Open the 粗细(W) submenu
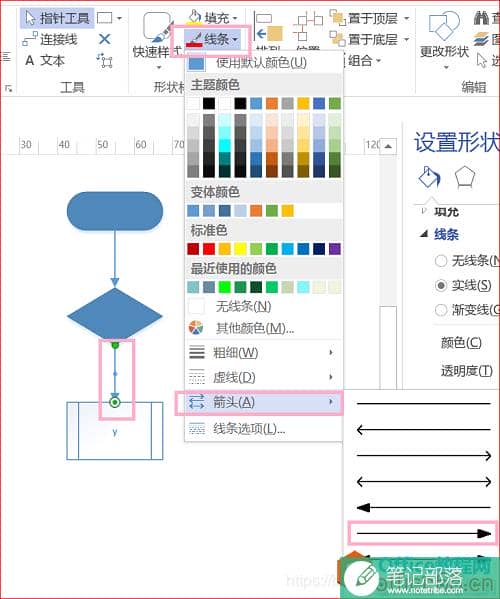 tap(264, 352)
